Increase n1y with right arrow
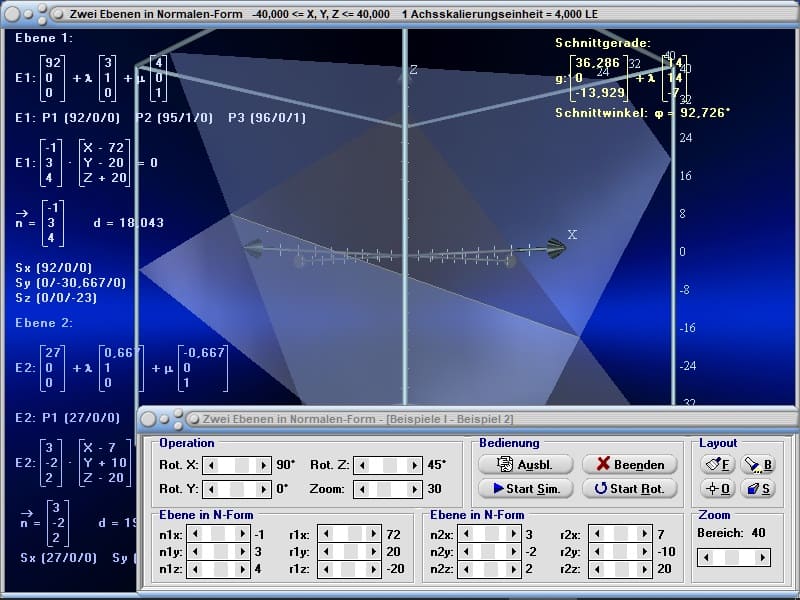Viewport: 800px width, 600px height. (x=243, y=551)
